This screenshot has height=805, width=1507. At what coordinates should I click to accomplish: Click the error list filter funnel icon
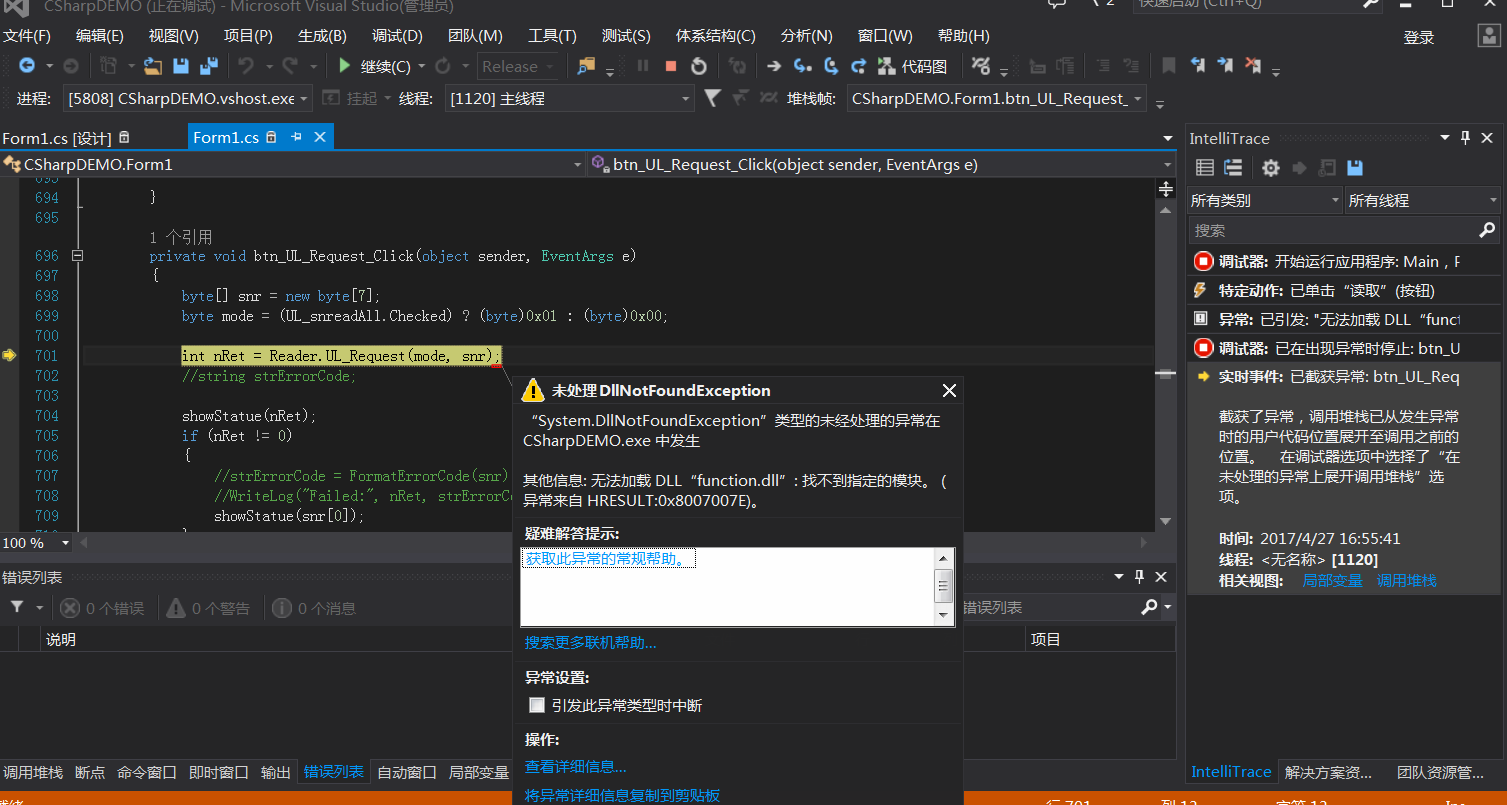[x=17, y=608]
